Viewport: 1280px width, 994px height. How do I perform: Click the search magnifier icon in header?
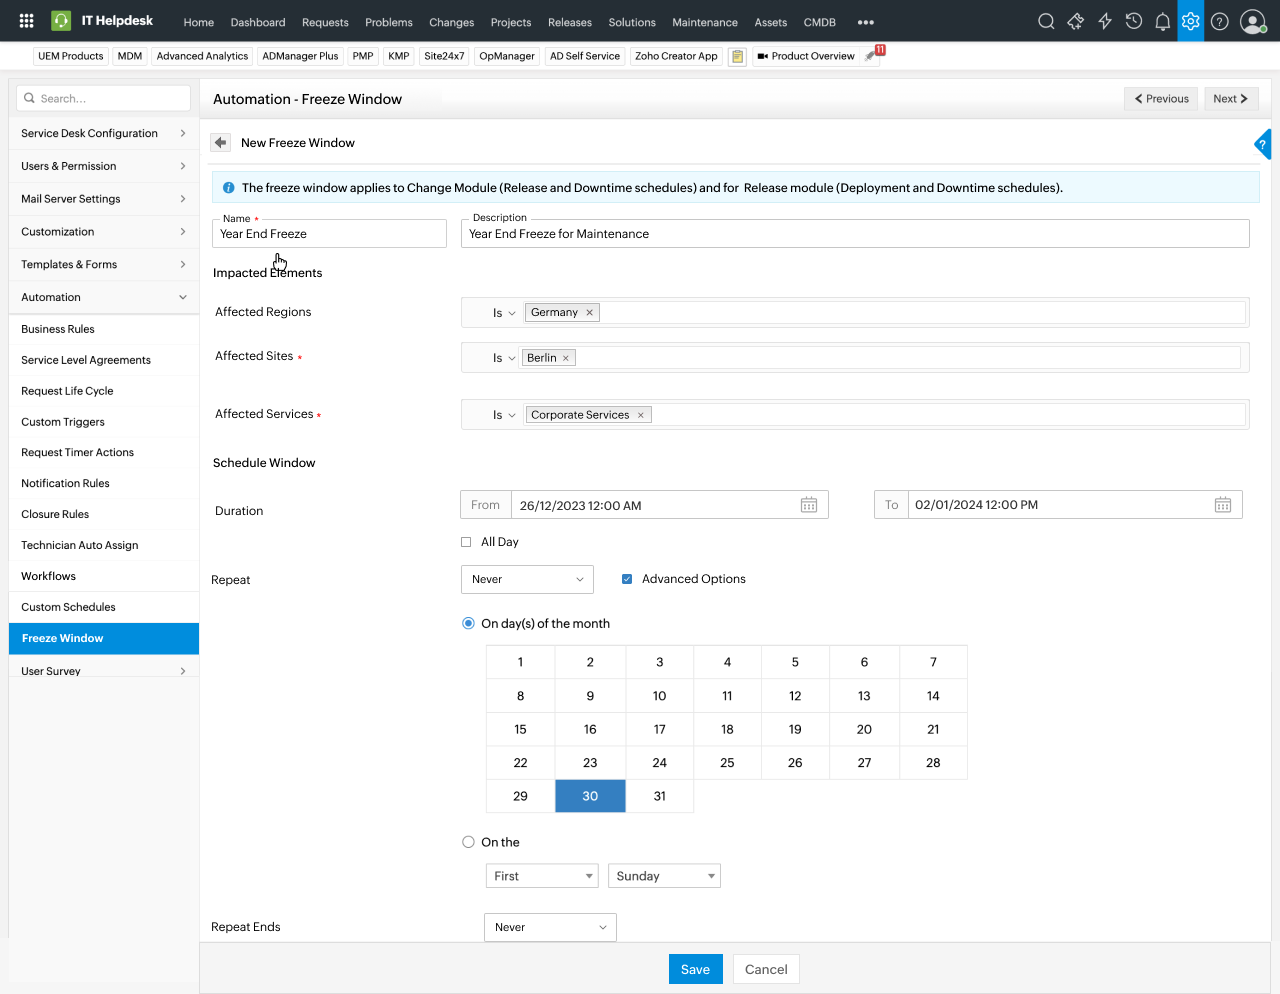coord(1046,21)
